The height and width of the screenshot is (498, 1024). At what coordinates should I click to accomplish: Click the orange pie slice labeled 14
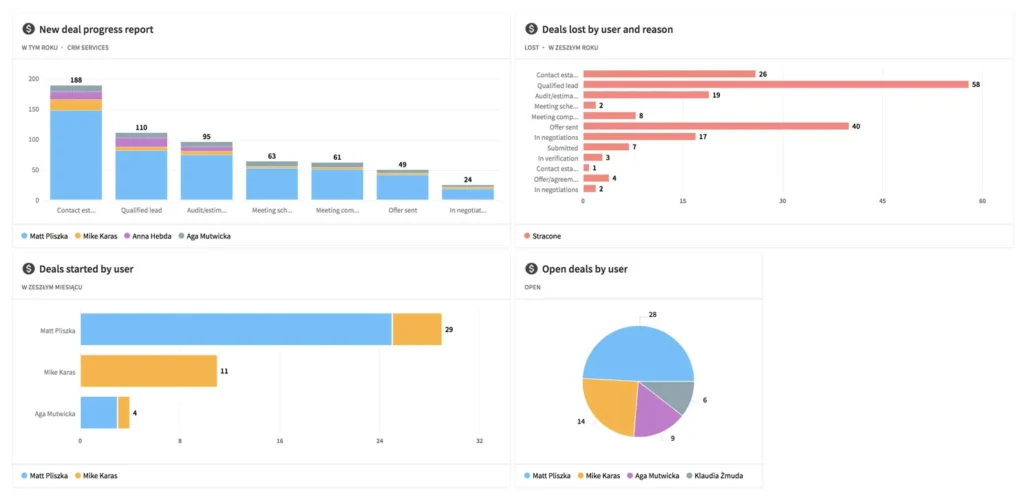(605, 405)
